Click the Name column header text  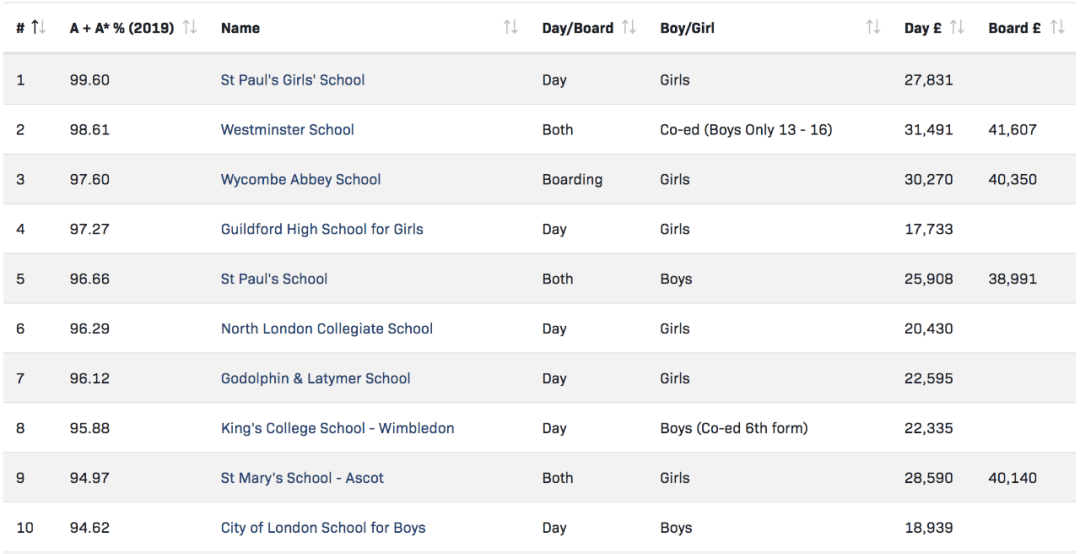240,28
